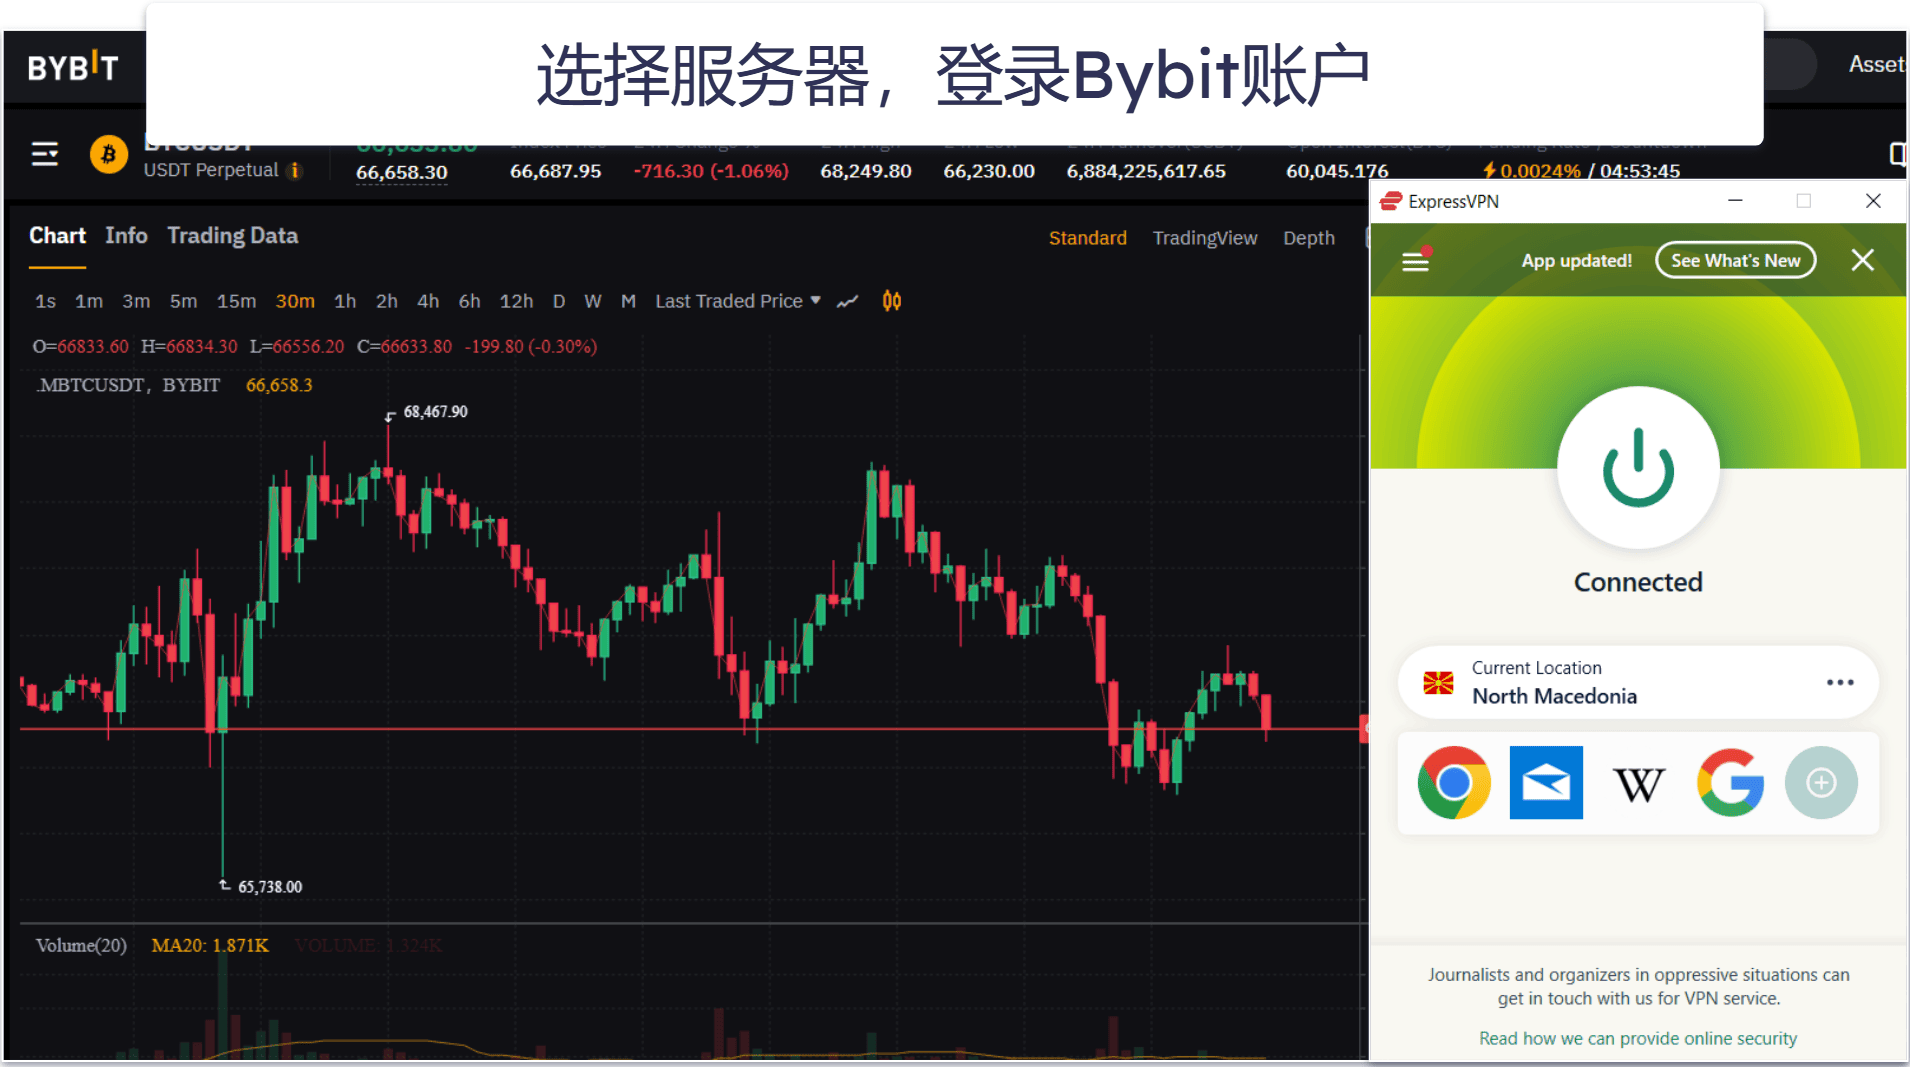
Task: Toggle the ExpressVPN power button
Action: click(x=1638, y=467)
